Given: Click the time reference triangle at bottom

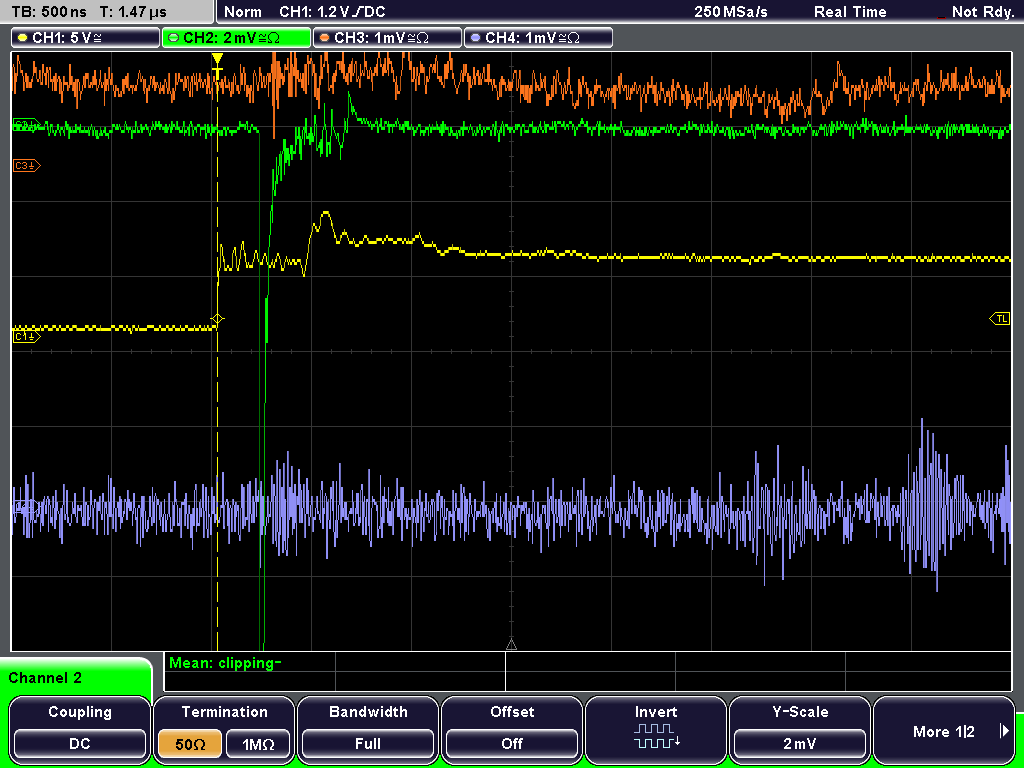Looking at the screenshot, I should [511, 645].
